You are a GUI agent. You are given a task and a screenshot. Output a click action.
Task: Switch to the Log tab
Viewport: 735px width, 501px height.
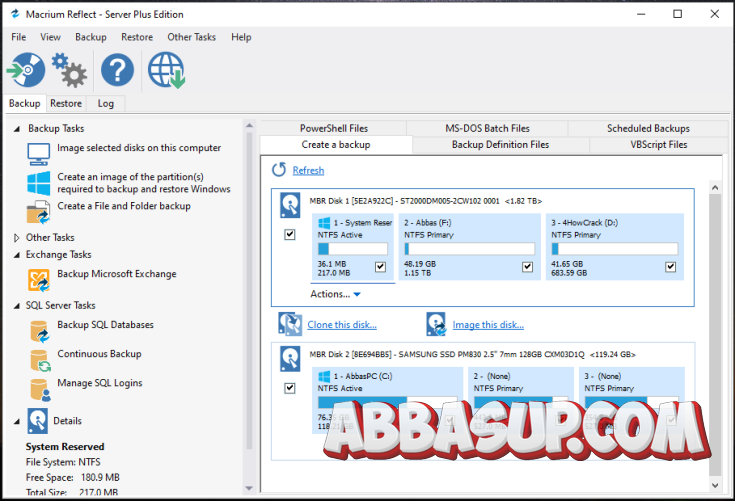pyautogui.click(x=105, y=104)
